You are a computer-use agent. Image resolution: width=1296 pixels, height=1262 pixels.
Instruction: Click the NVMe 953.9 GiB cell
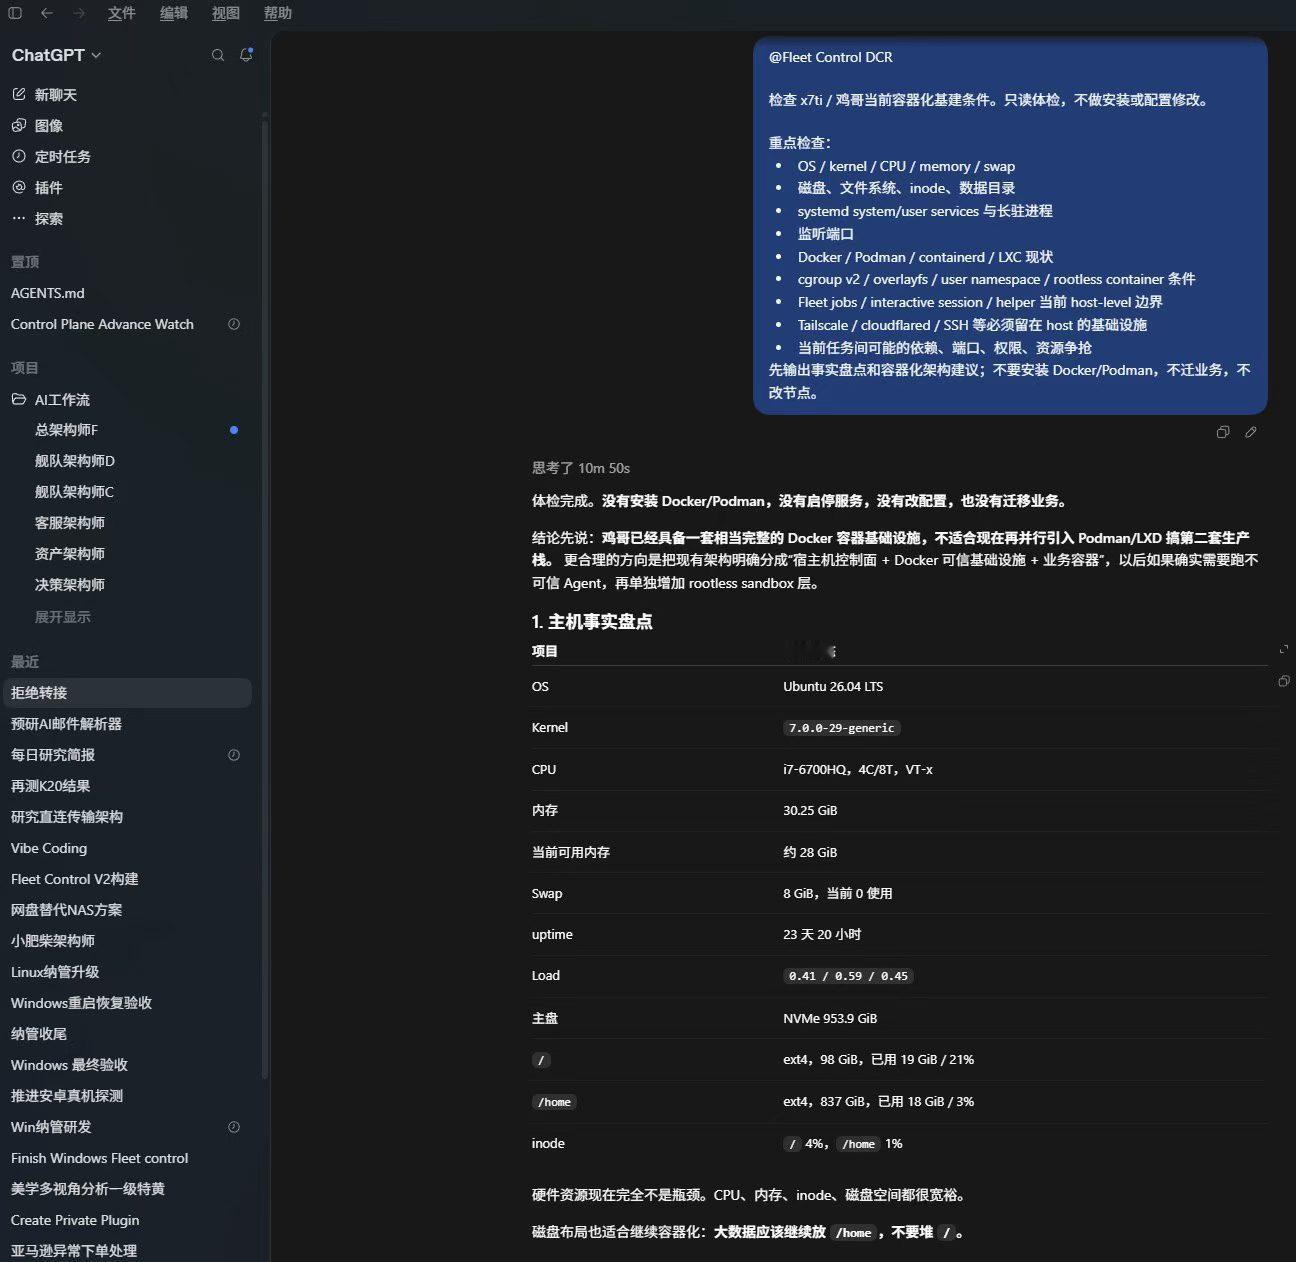[x=830, y=1019]
